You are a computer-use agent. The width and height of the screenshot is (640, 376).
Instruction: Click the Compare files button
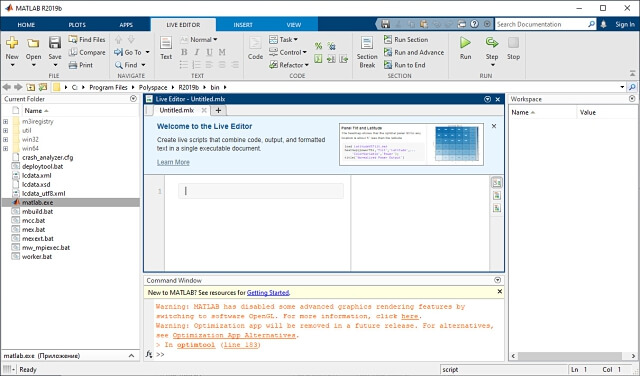tap(87, 52)
